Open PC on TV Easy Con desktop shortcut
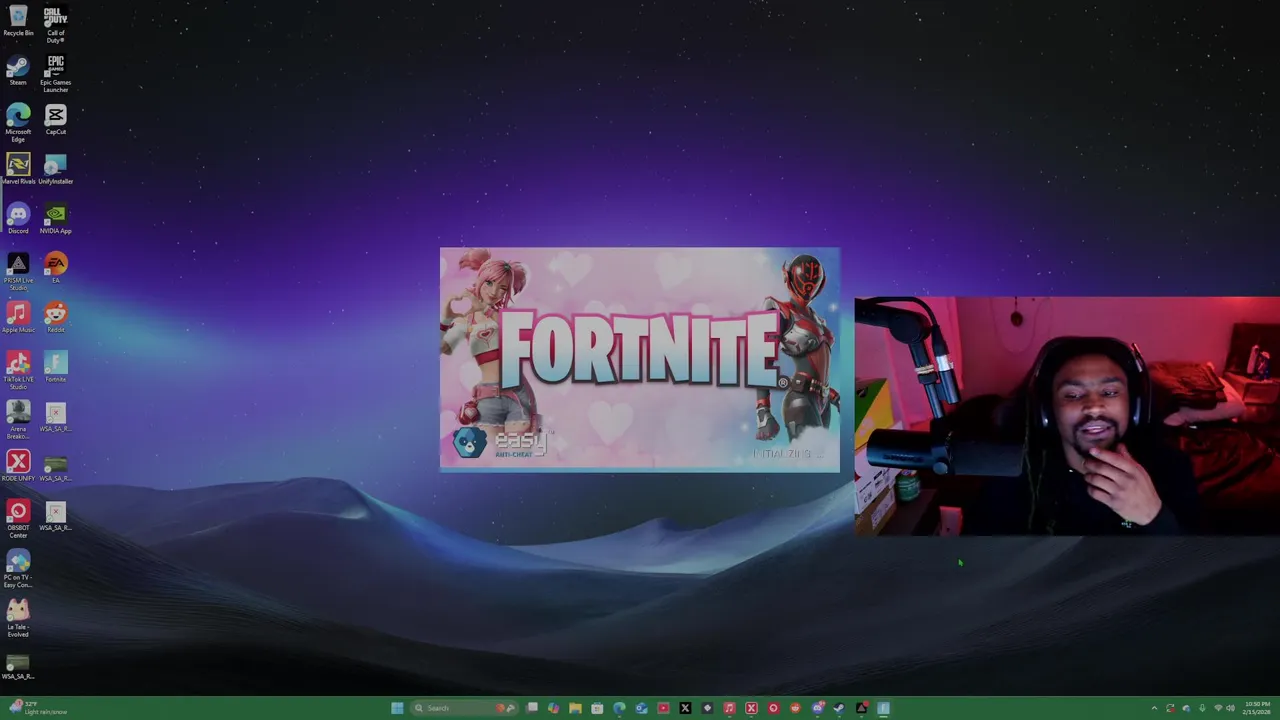This screenshot has width=1280, height=720. click(x=18, y=568)
